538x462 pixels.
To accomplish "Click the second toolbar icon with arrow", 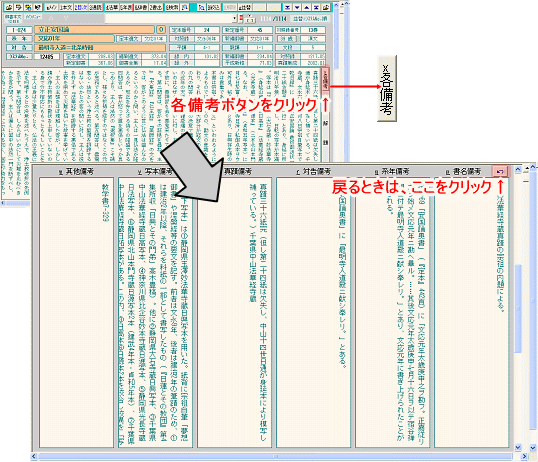I will tap(19, 7).
